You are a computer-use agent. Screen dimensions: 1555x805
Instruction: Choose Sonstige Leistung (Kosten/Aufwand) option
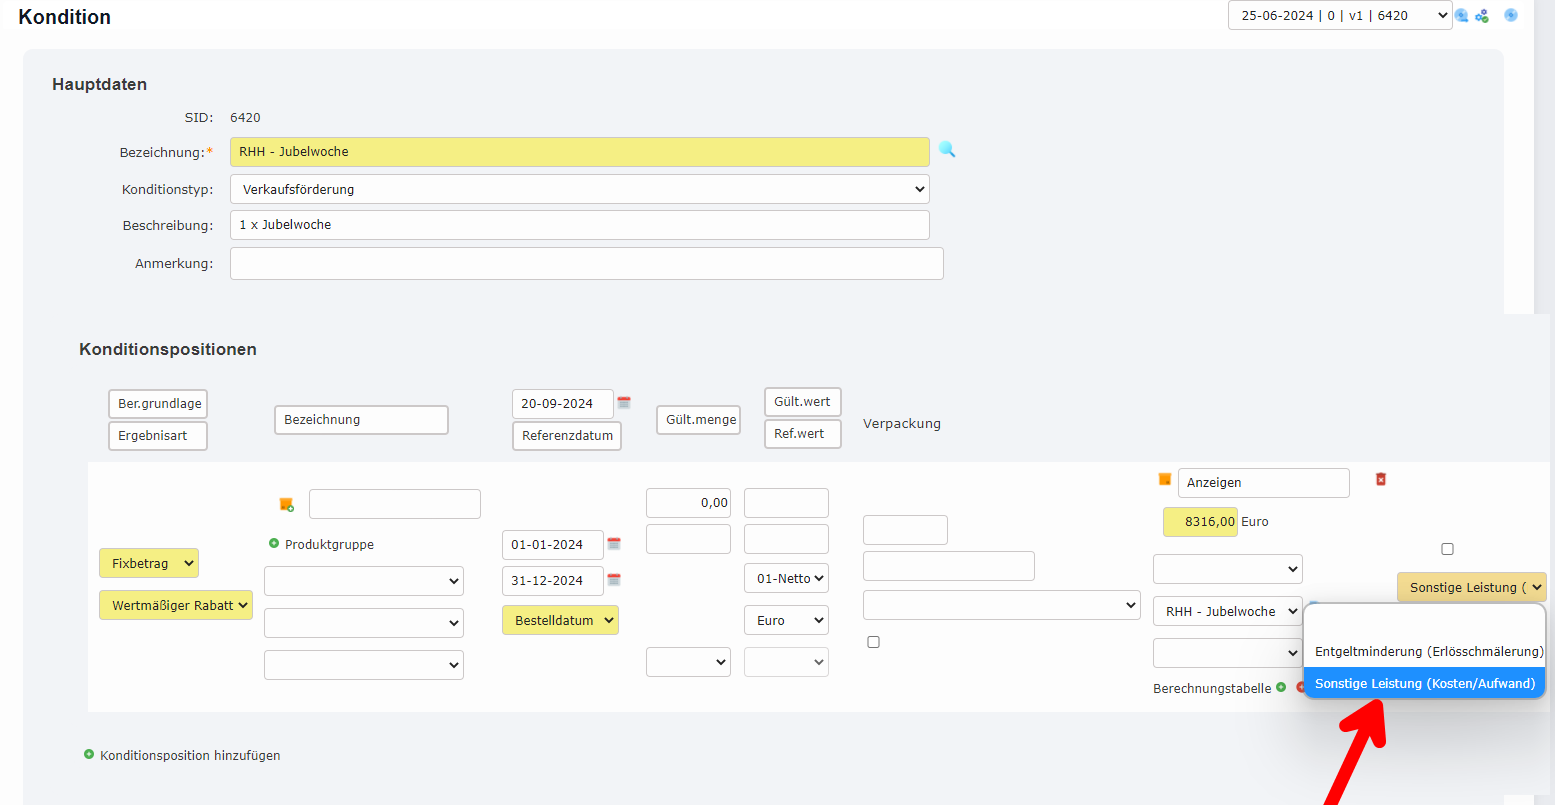[1424, 683]
